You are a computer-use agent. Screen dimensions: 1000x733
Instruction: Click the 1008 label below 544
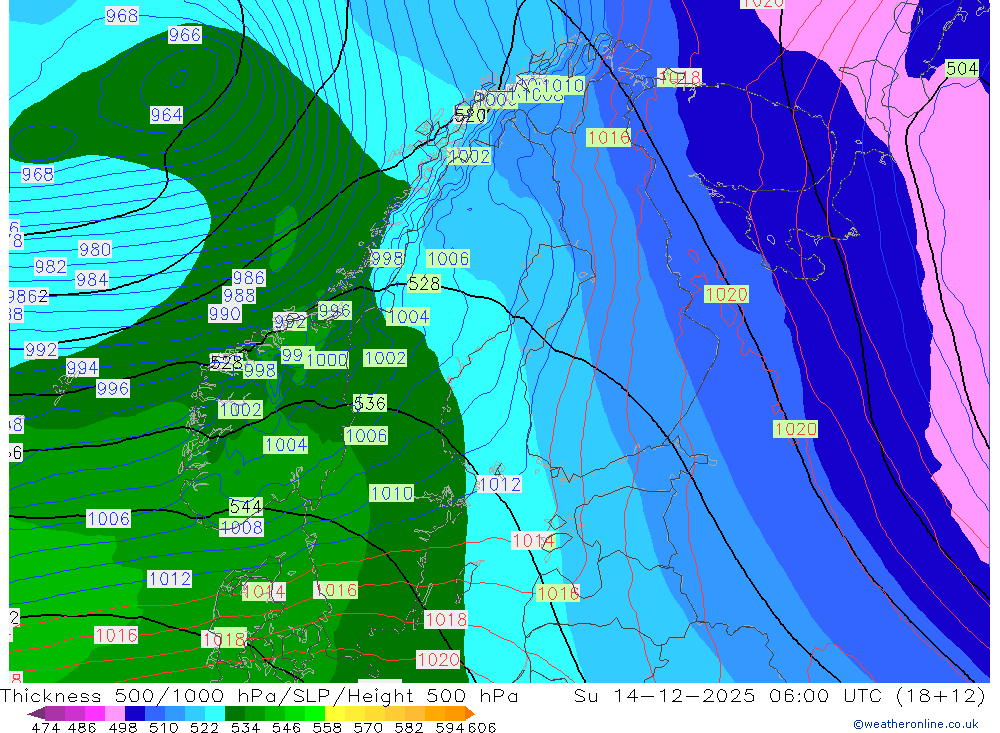click(241, 528)
